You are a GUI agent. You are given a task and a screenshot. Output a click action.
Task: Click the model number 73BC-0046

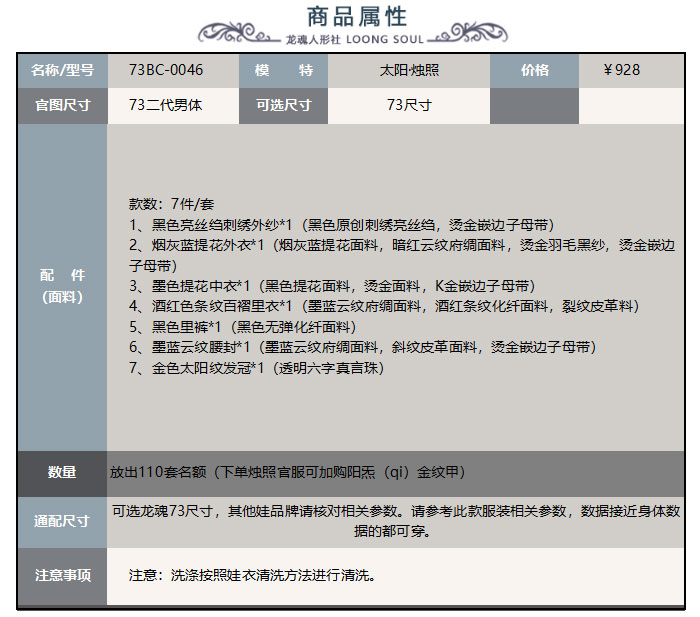click(x=166, y=70)
